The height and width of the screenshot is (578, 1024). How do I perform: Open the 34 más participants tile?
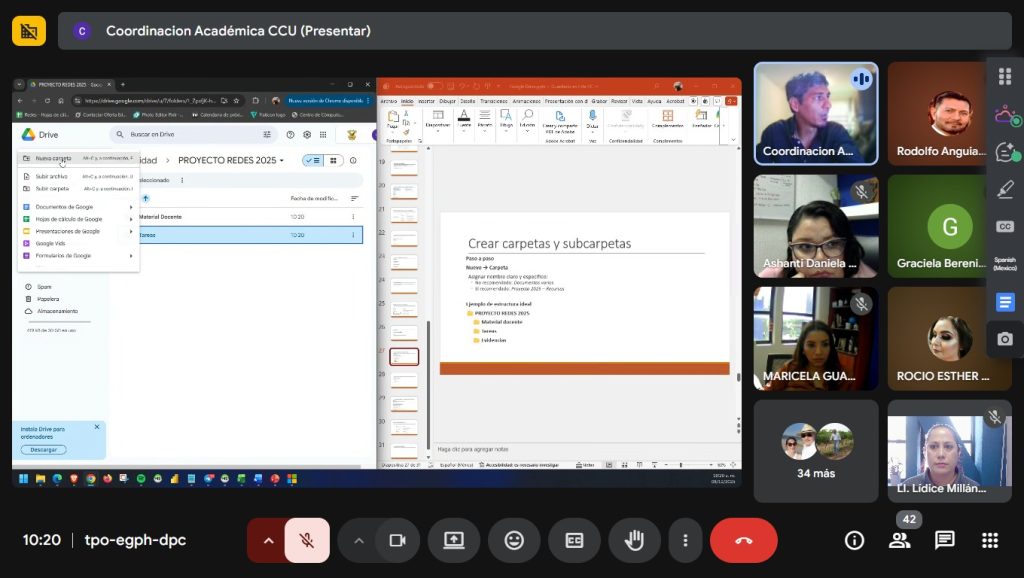click(816, 450)
